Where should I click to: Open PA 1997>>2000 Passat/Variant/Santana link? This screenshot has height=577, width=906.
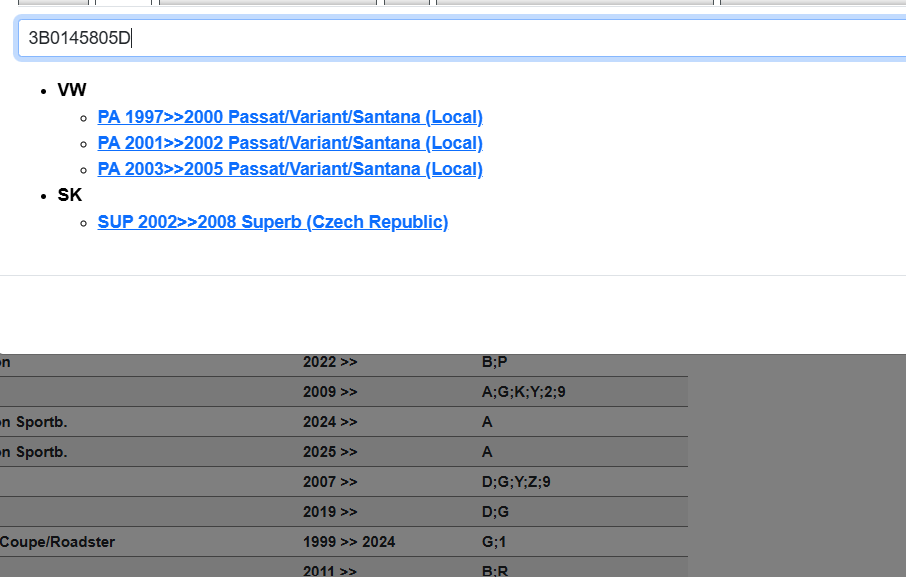click(290, 117)
